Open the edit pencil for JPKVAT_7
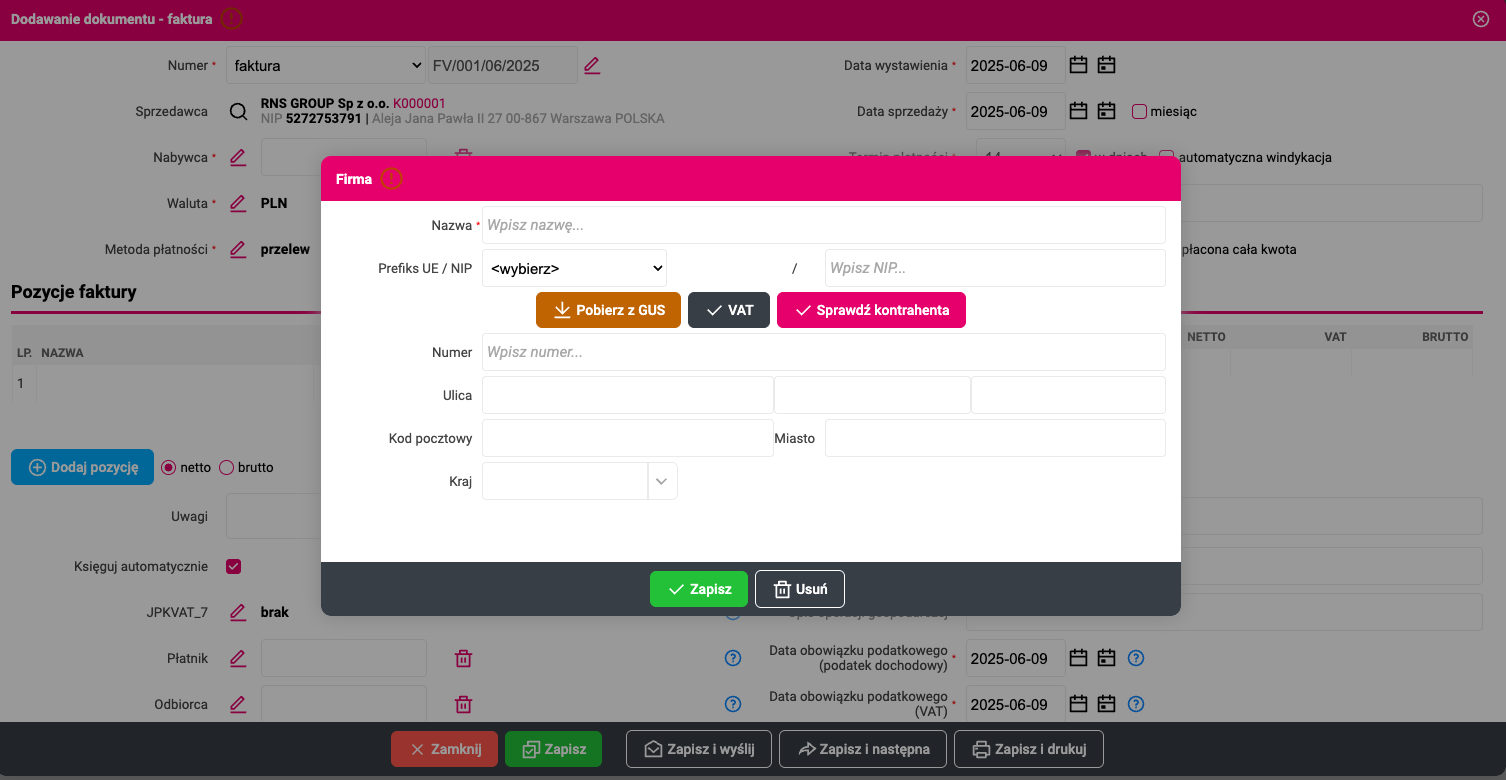Screen dimensions: 1506x780 [x=238, y=612]
